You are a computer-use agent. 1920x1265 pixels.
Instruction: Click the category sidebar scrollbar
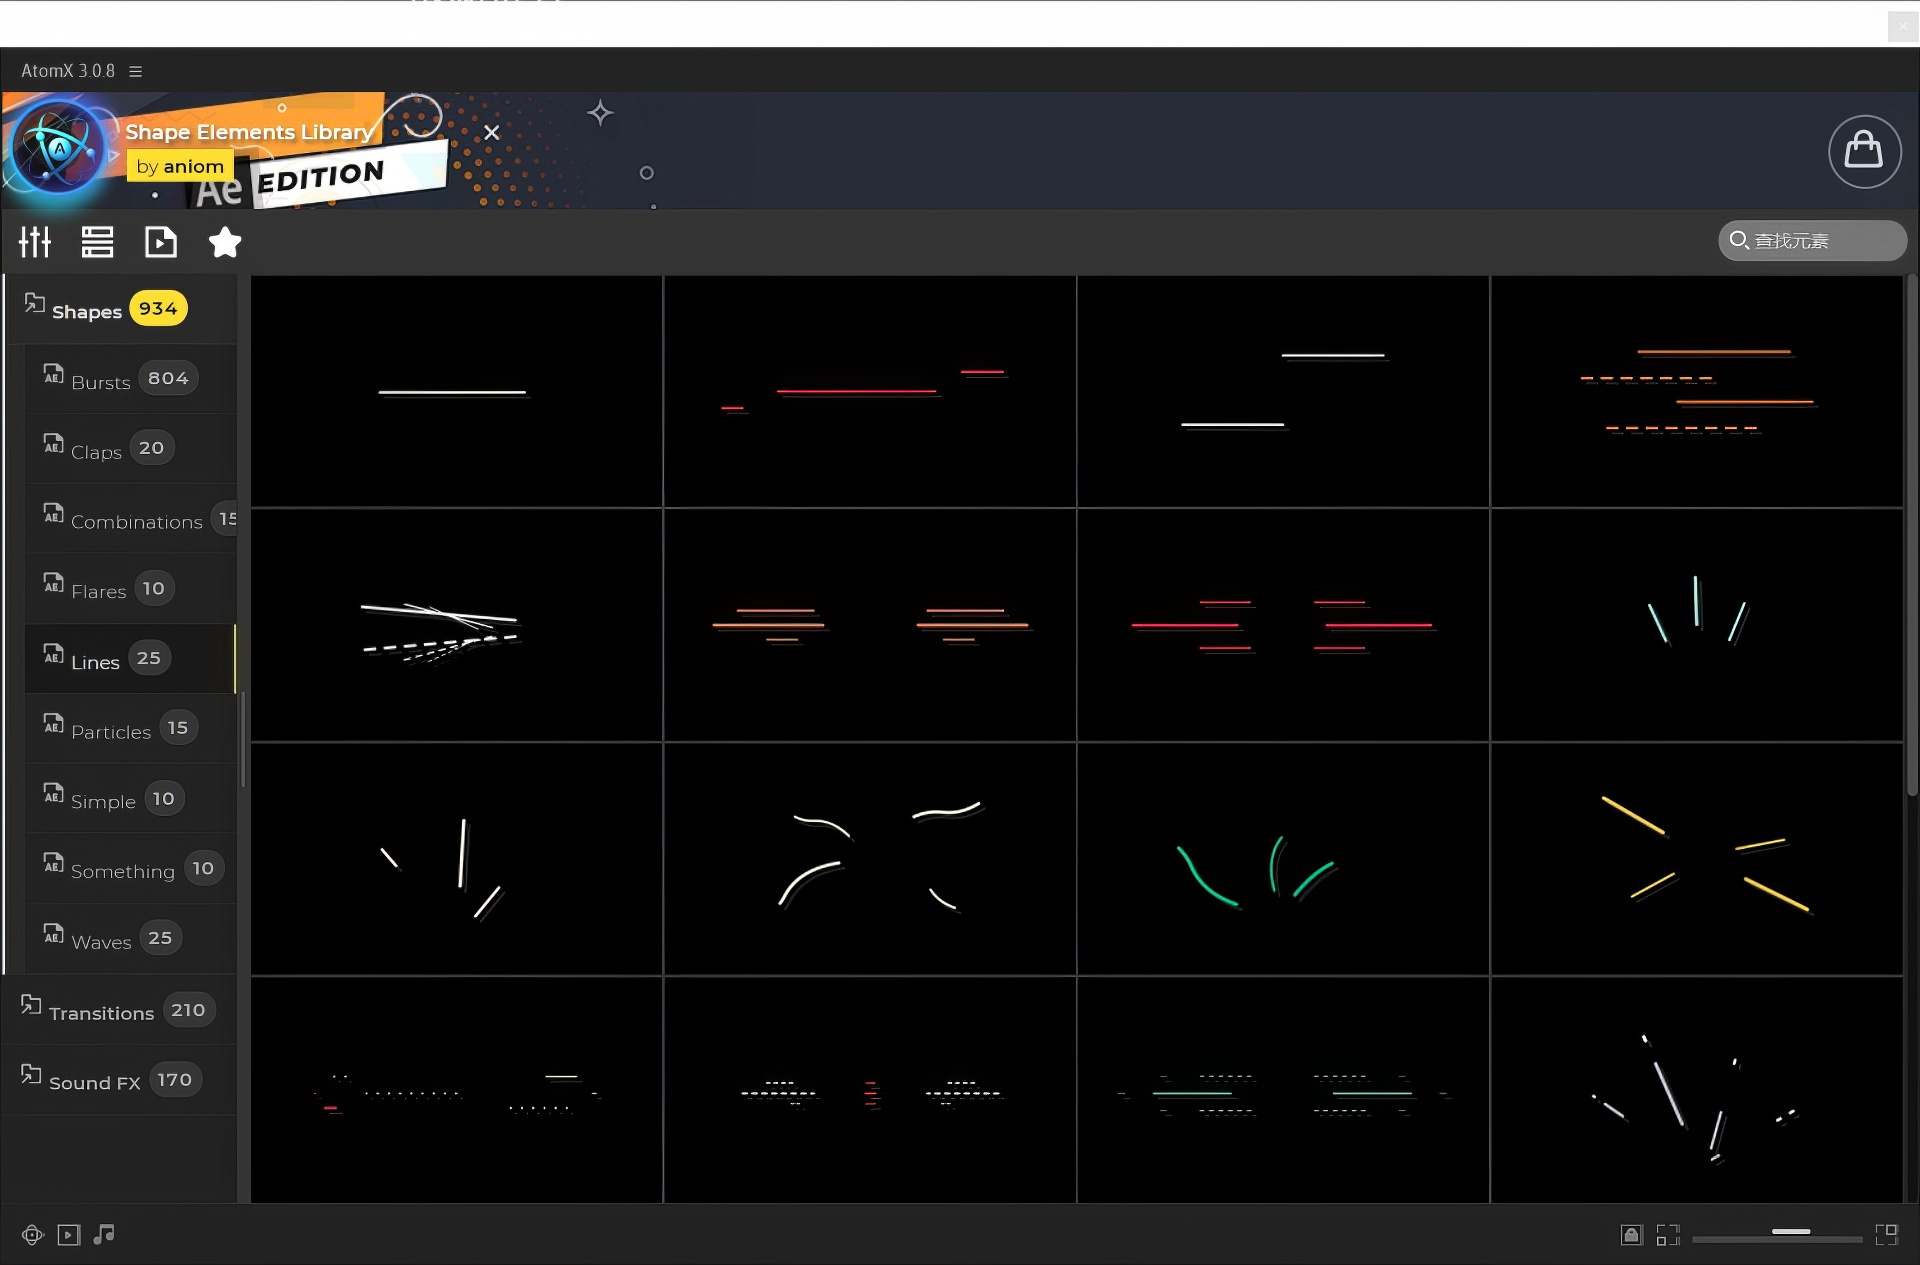coord(242,740)
